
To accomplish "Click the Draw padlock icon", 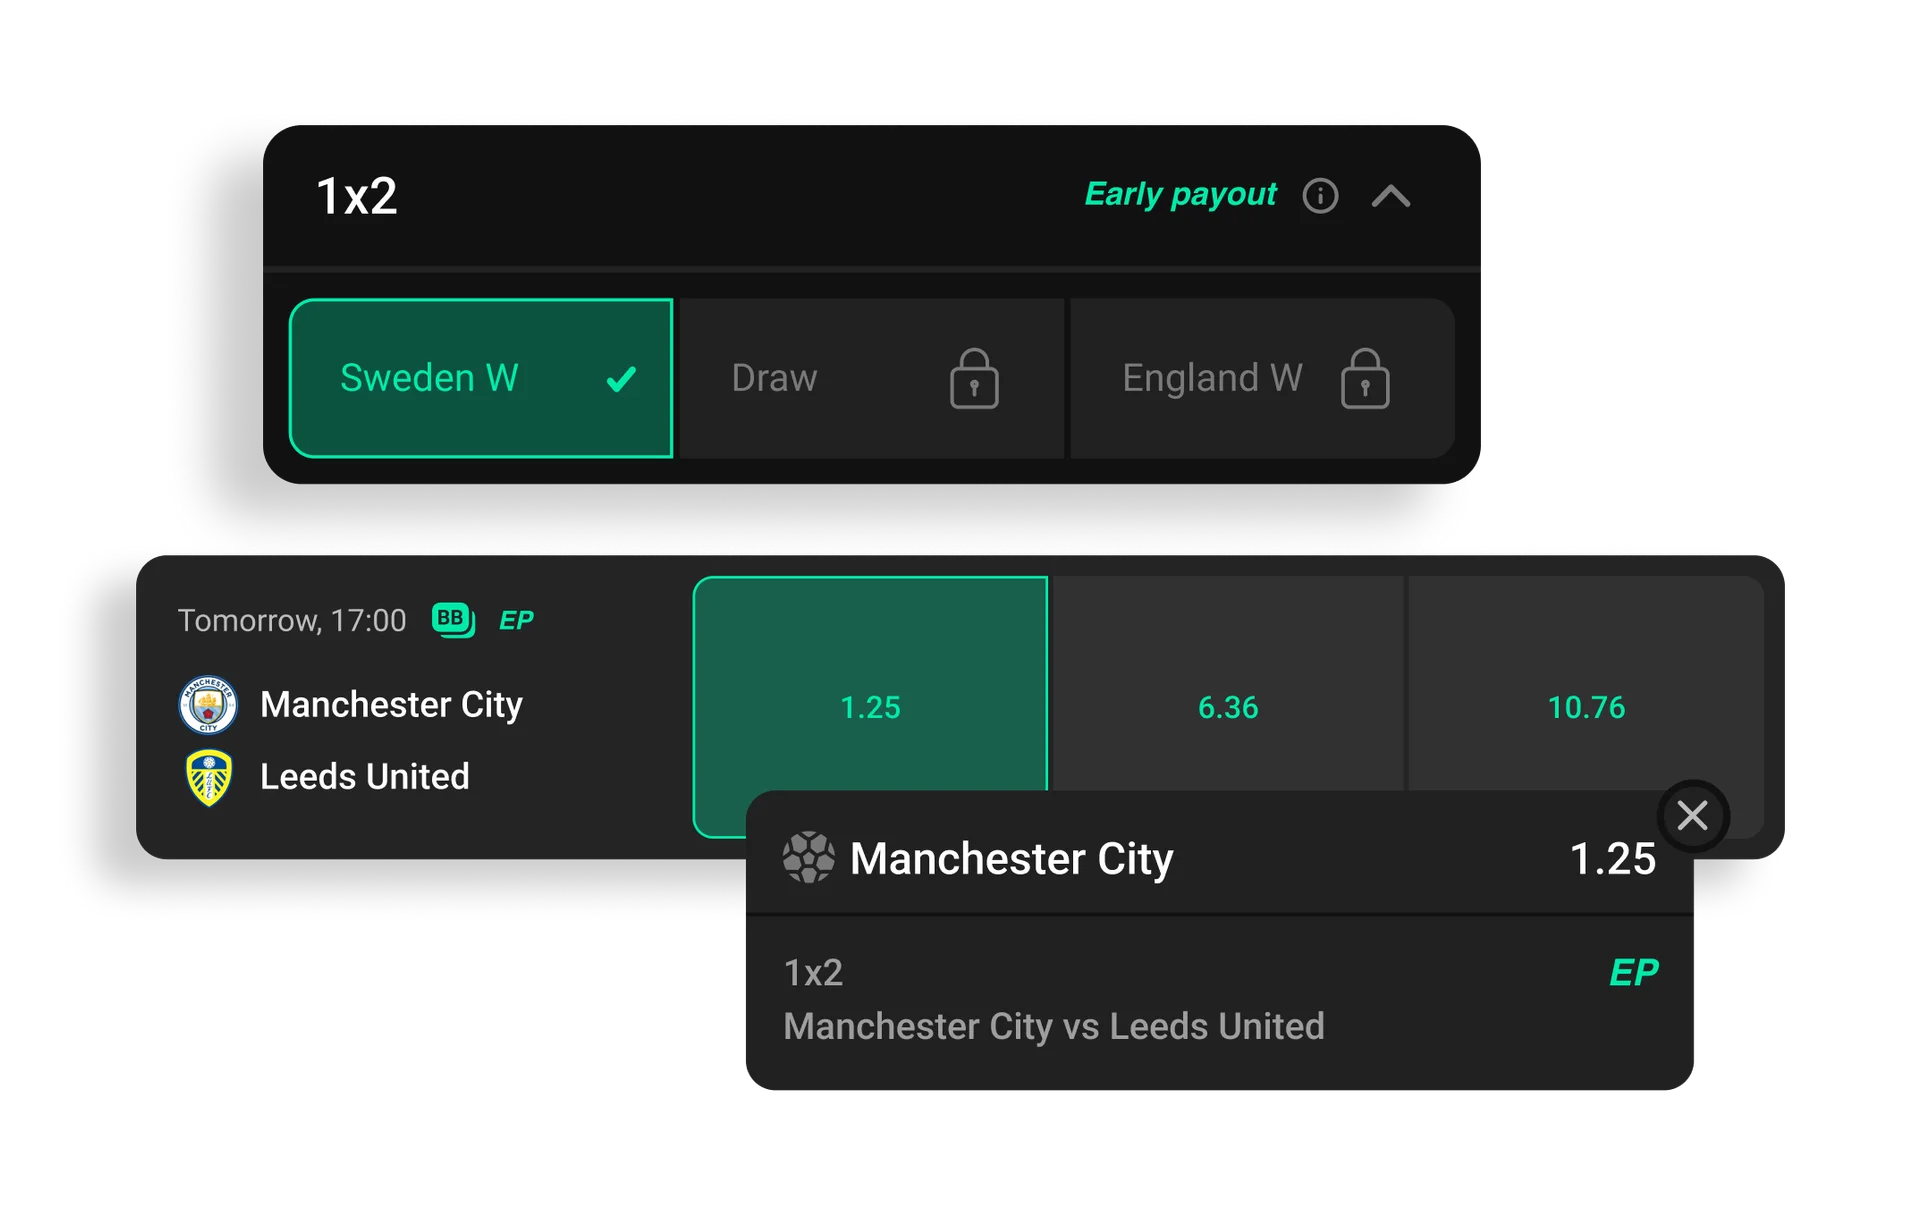I will (x=973, y=379).
